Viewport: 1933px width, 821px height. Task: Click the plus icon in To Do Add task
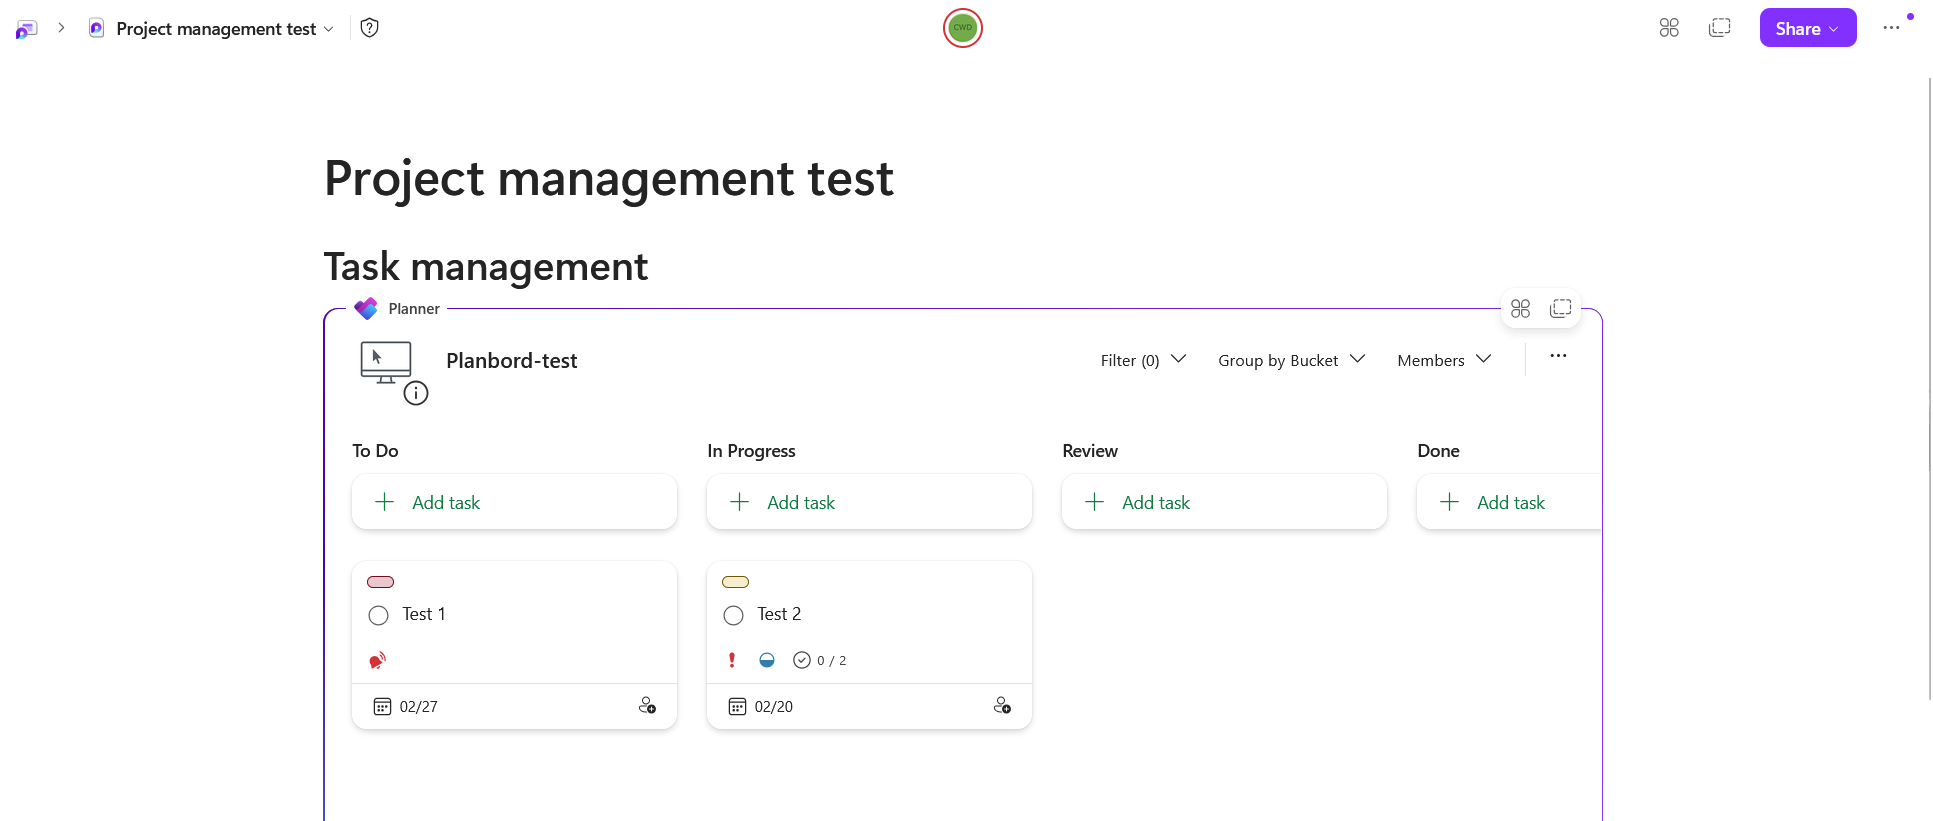tap(384, 502)
